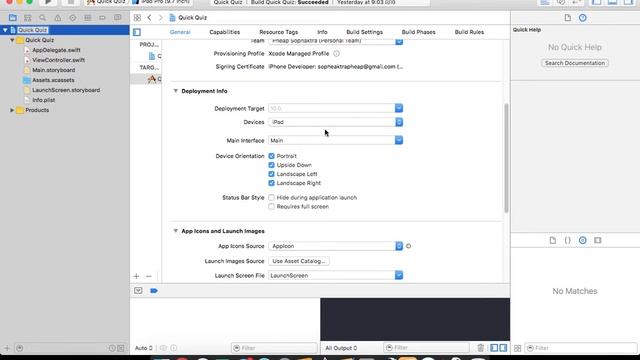
Task: Uncheck the Portrait orientation checkbox
Action: point(271,156)
